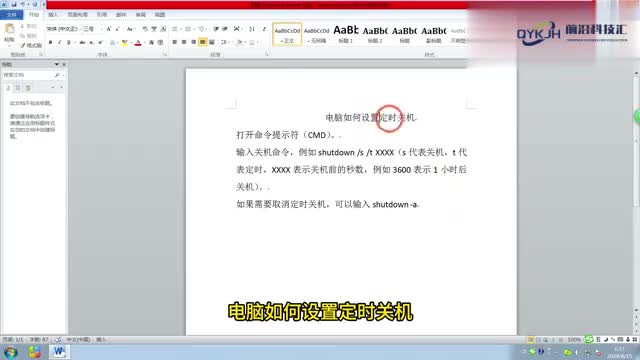Open the font color dropdown arrow
Screen dimensions: 640x360
(144, 42)
